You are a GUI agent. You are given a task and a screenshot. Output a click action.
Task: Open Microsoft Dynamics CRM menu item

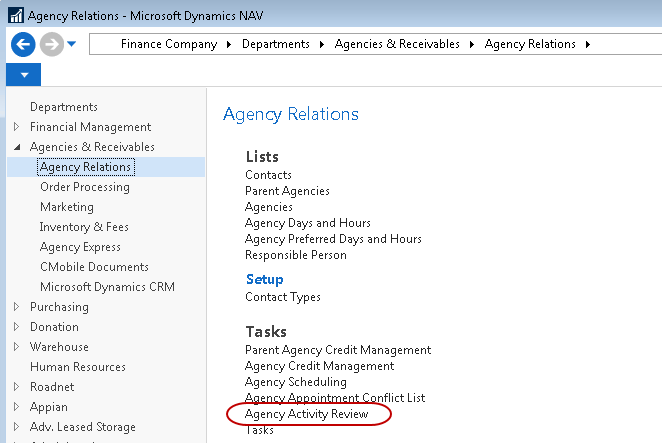(107, 287)
